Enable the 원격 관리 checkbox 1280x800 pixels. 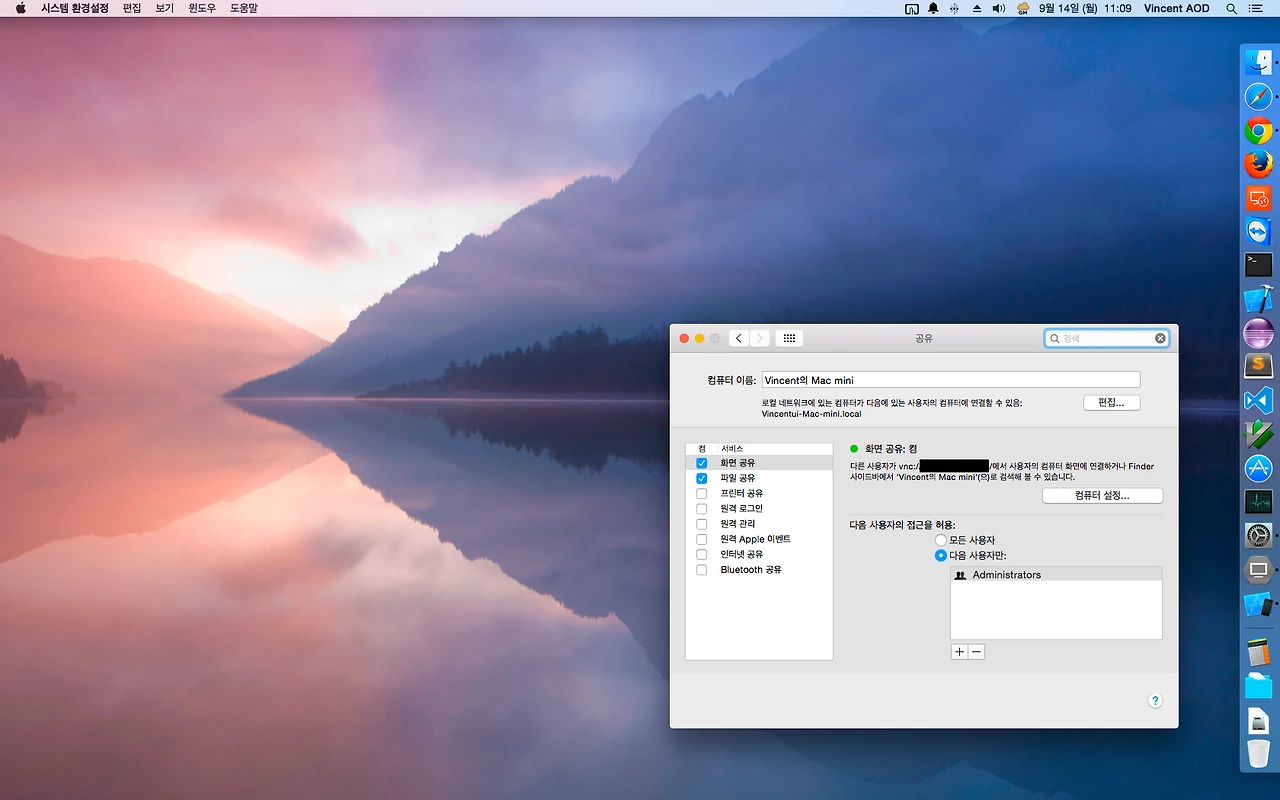pos(702,524)
